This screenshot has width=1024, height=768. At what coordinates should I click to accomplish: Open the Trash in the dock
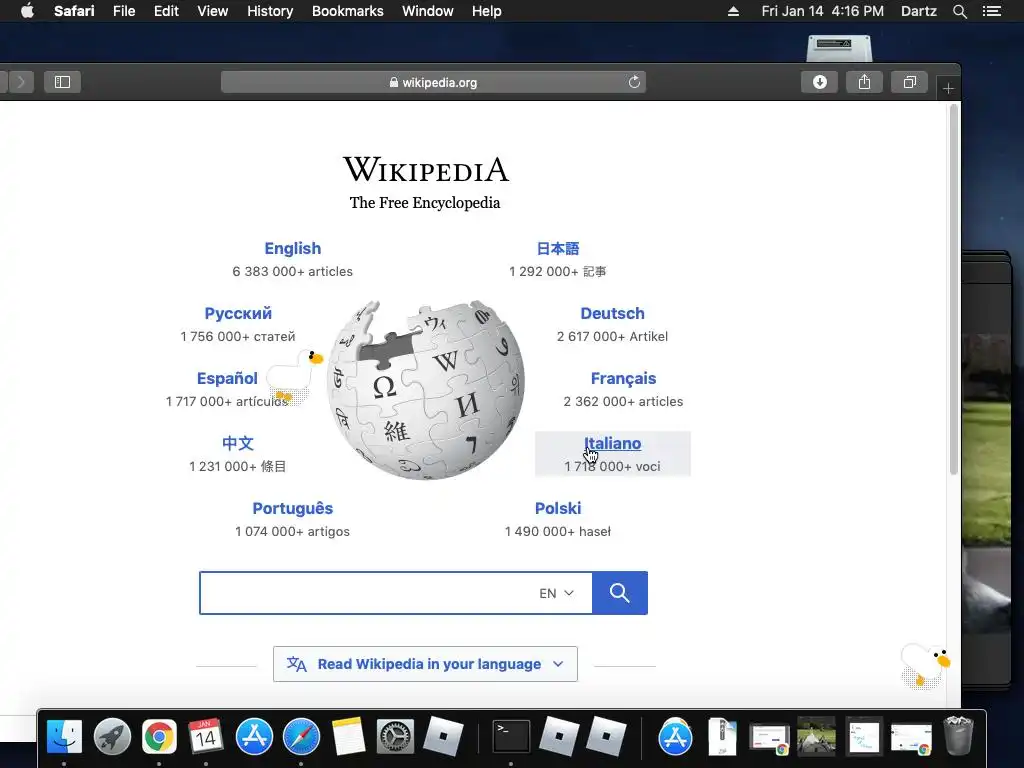958,737
